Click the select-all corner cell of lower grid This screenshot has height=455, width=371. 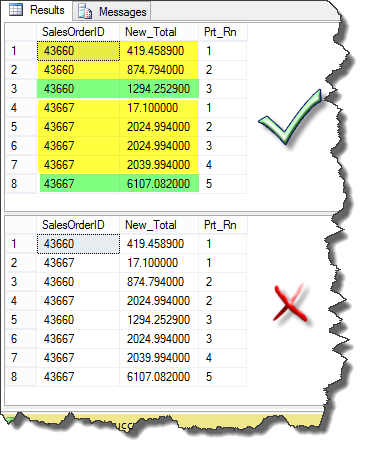pos(21,225)
